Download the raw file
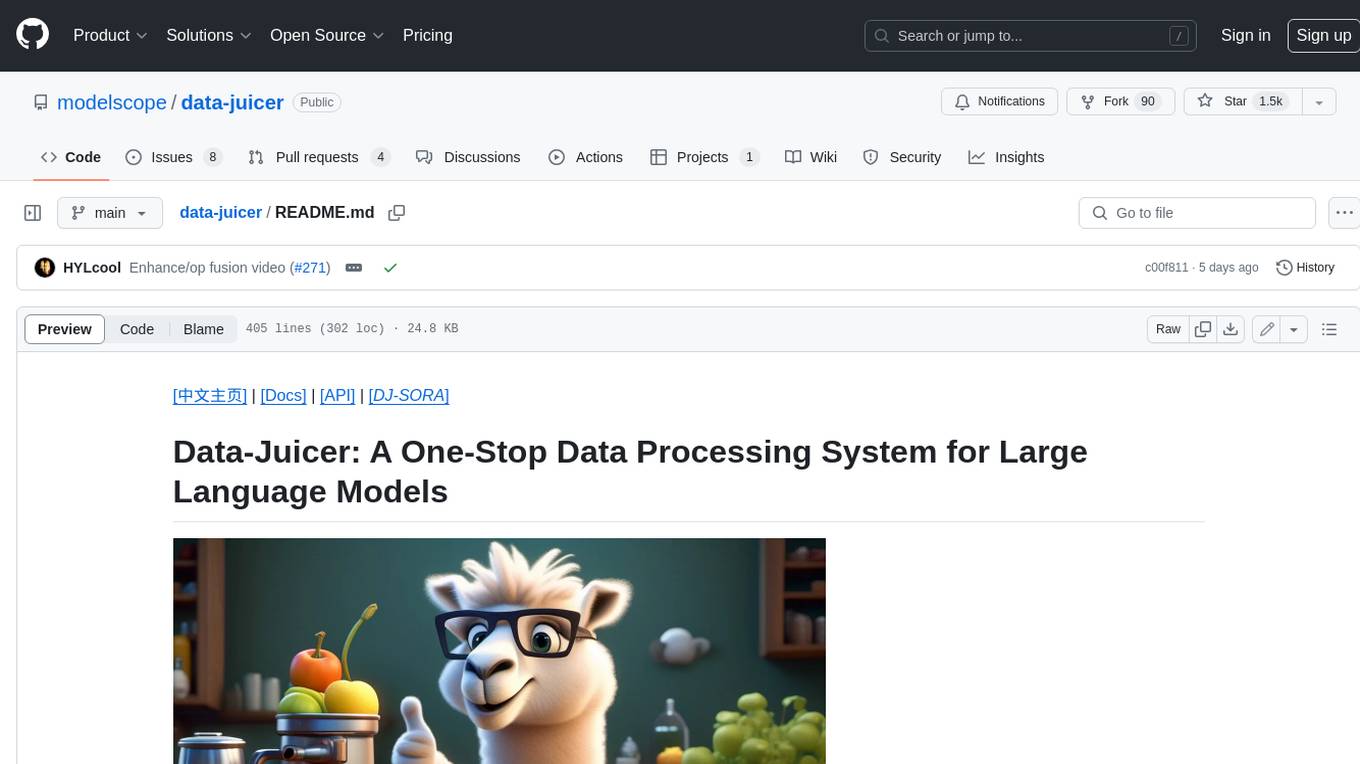 pos(1231,329)
